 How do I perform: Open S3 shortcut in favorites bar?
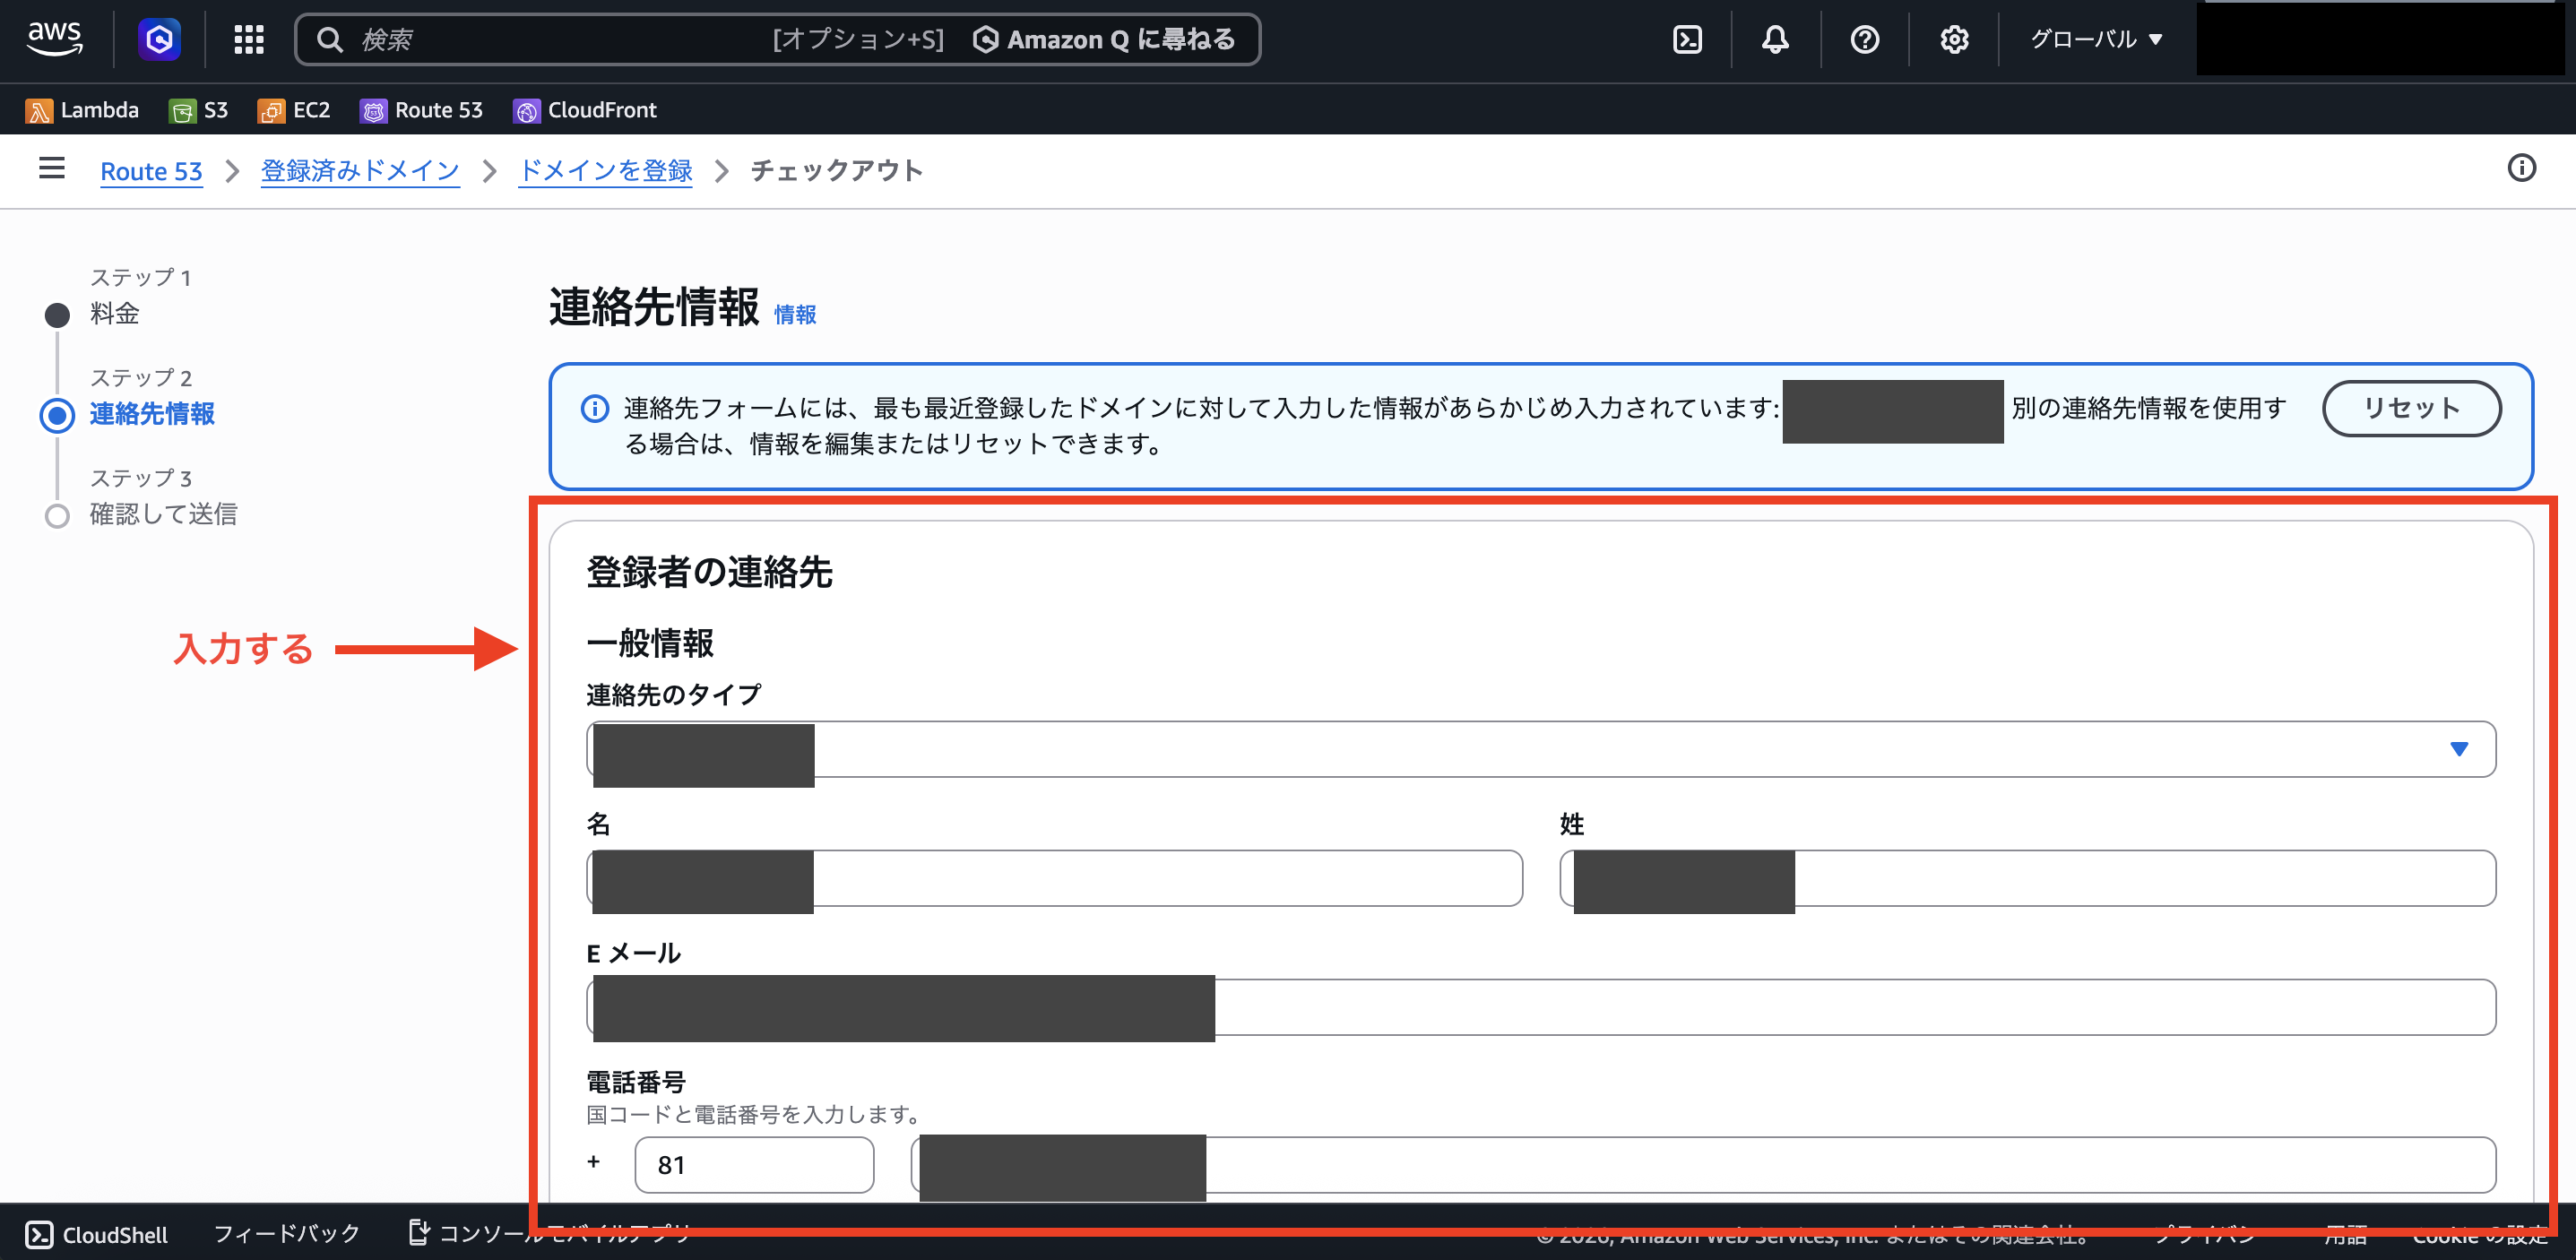click(x=199, y=110)
